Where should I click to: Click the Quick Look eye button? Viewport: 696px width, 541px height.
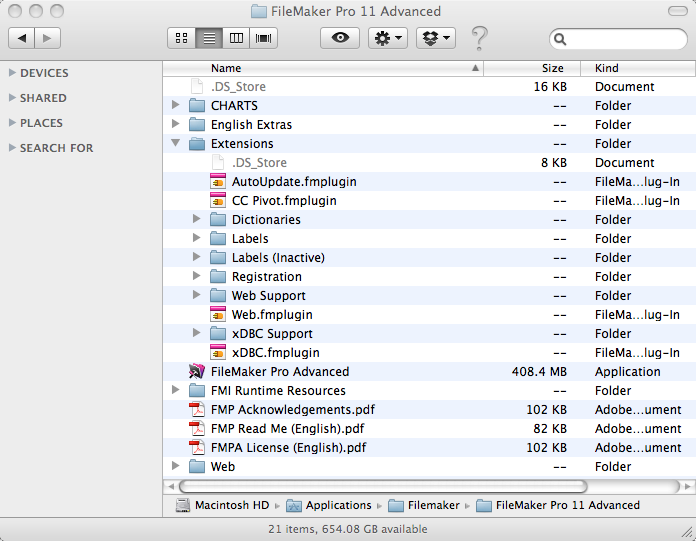pyautogui.click(x=340, y=38)
